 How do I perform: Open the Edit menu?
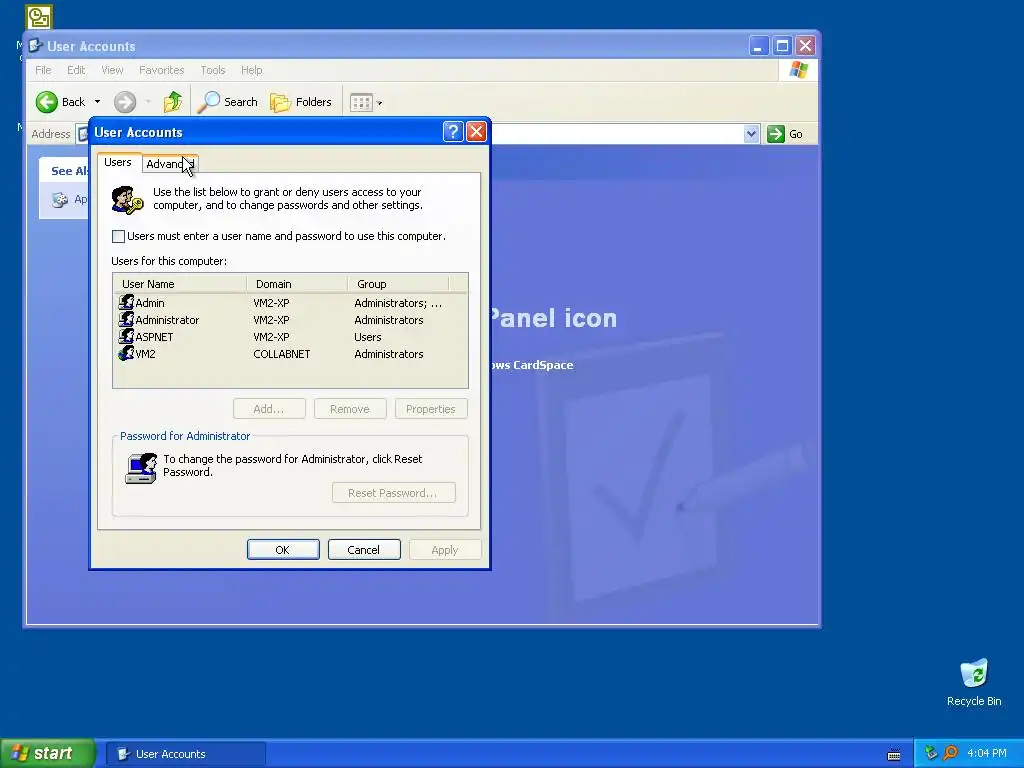(76, 70)
